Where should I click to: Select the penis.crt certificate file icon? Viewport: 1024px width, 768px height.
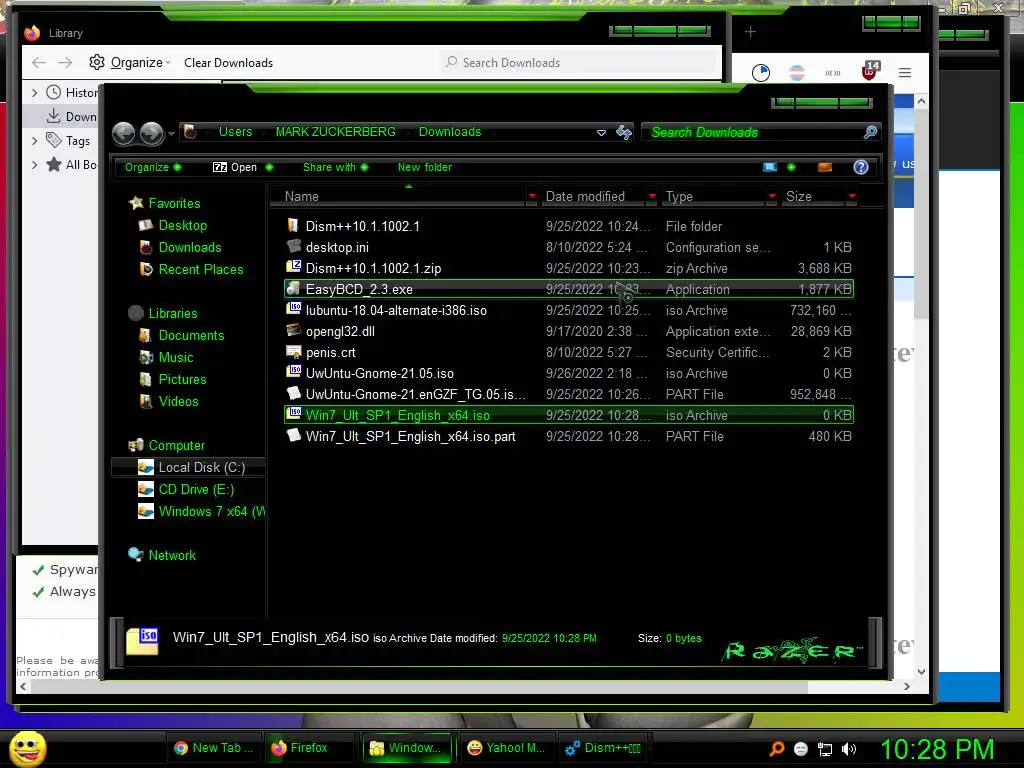293,351
